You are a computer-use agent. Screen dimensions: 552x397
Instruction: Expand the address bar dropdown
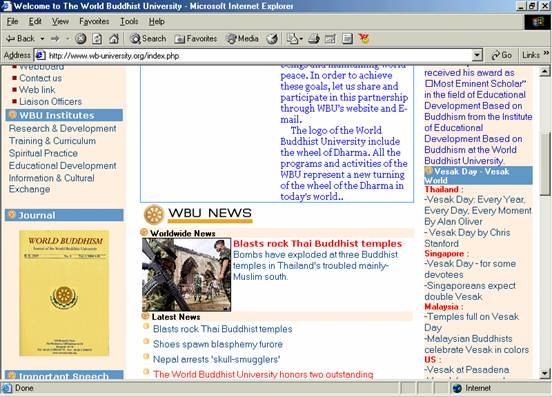click(477, 55)
